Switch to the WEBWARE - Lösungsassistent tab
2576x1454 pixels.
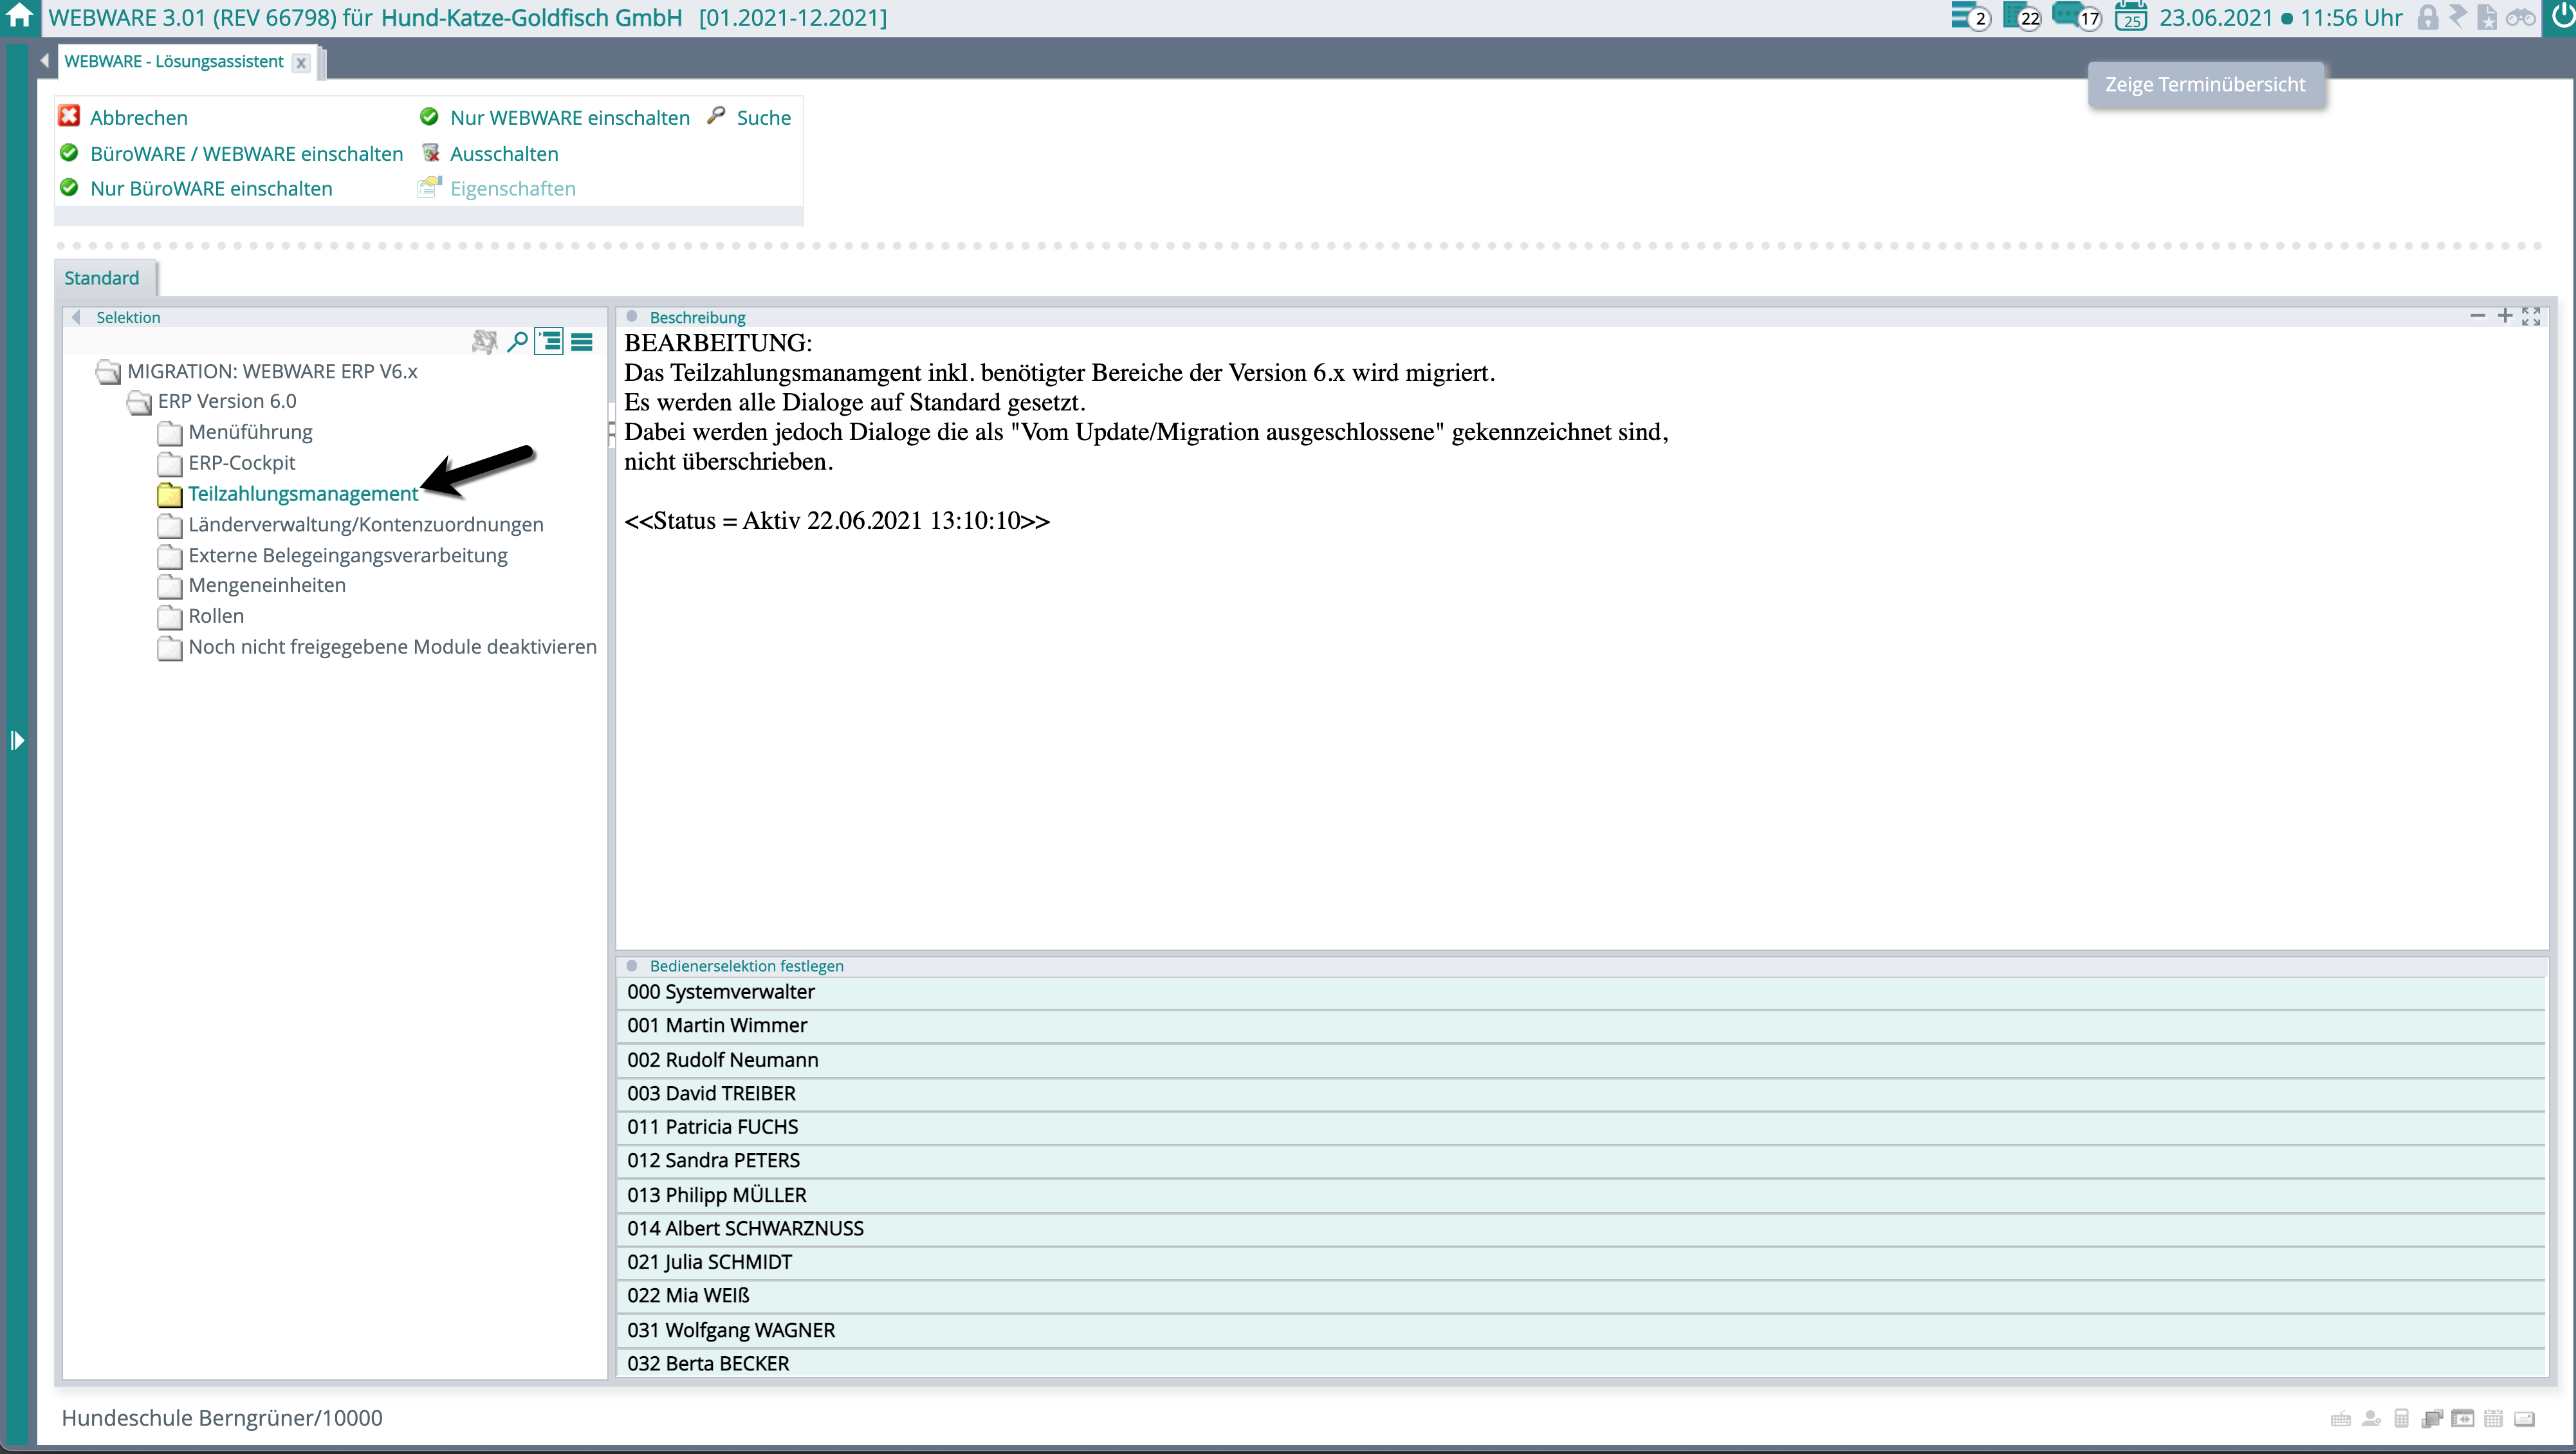[174, 61]
